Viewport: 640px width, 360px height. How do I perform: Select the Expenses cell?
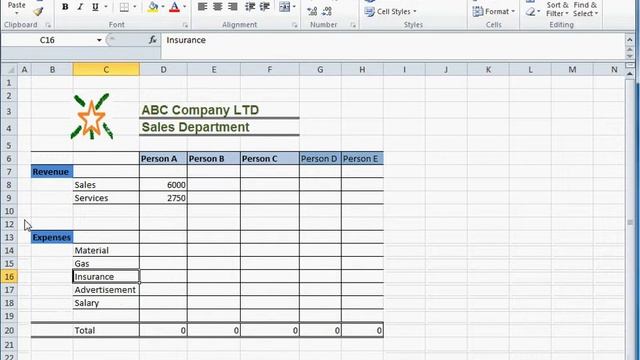[x=52, y=237]
